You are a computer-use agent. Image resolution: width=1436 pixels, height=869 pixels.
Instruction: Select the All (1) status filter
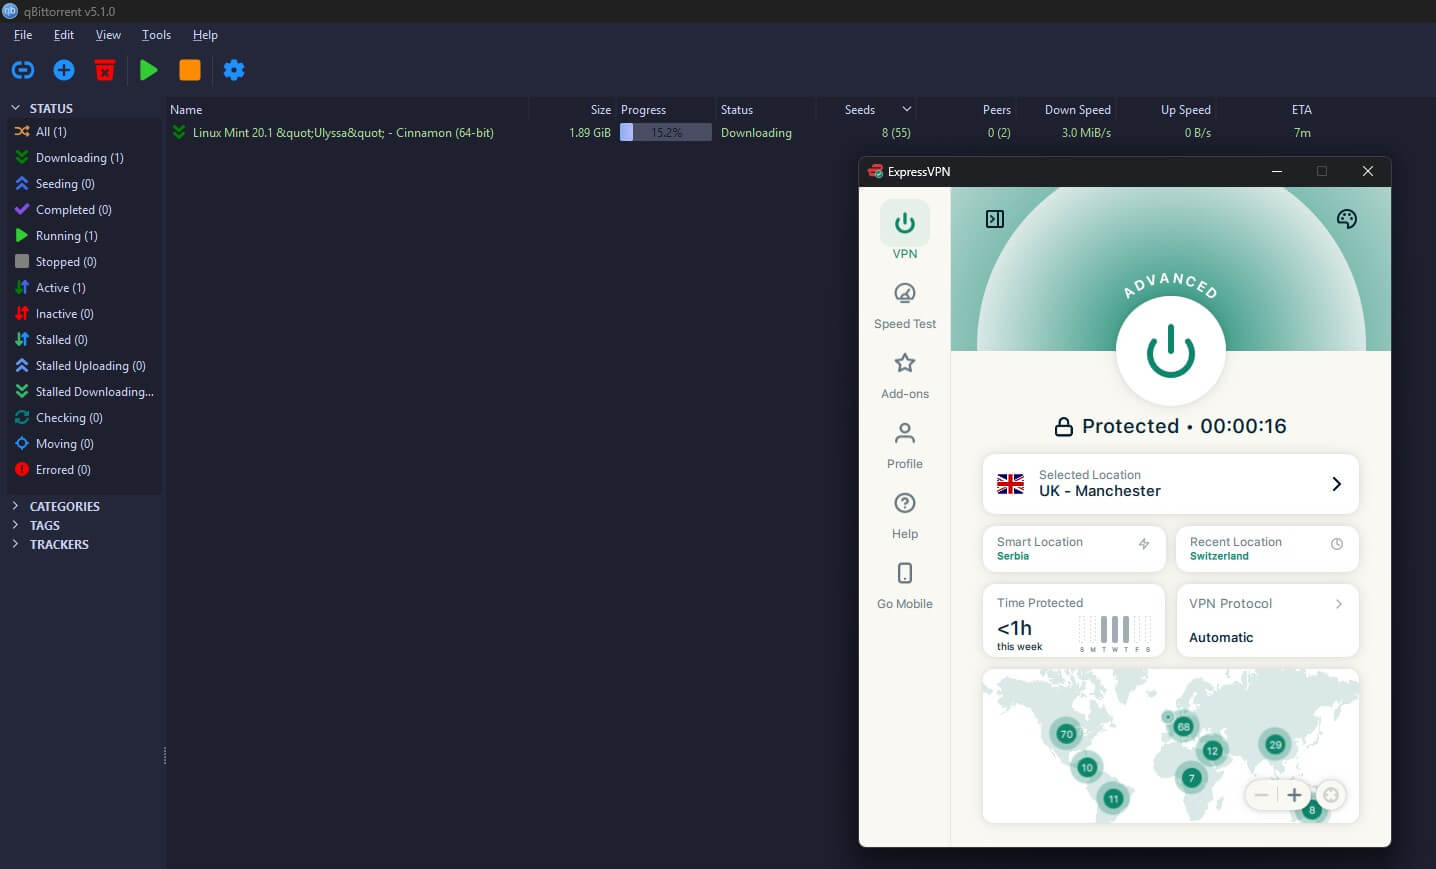pos(82,132)
